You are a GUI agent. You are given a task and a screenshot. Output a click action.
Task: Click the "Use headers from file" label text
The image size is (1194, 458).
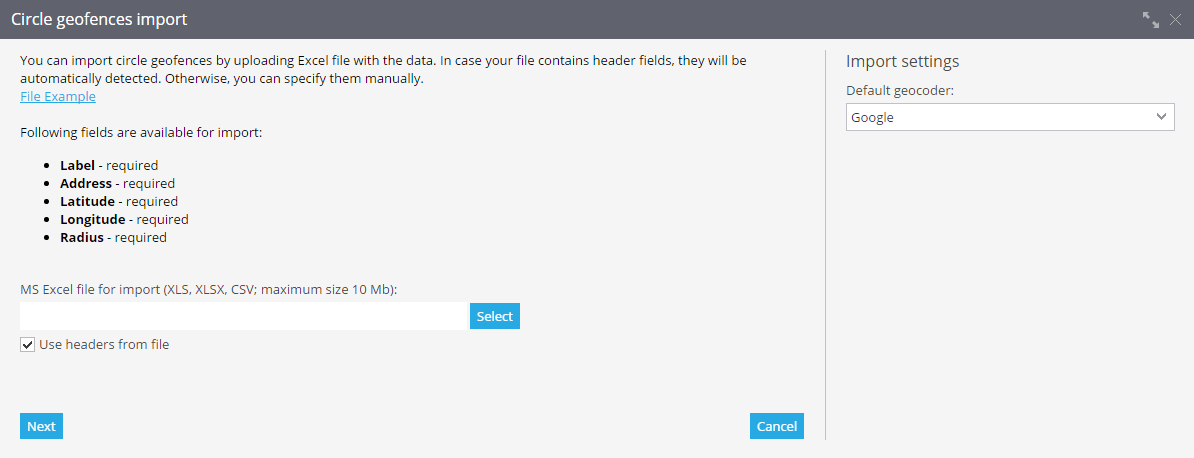(x=104, y=344)
